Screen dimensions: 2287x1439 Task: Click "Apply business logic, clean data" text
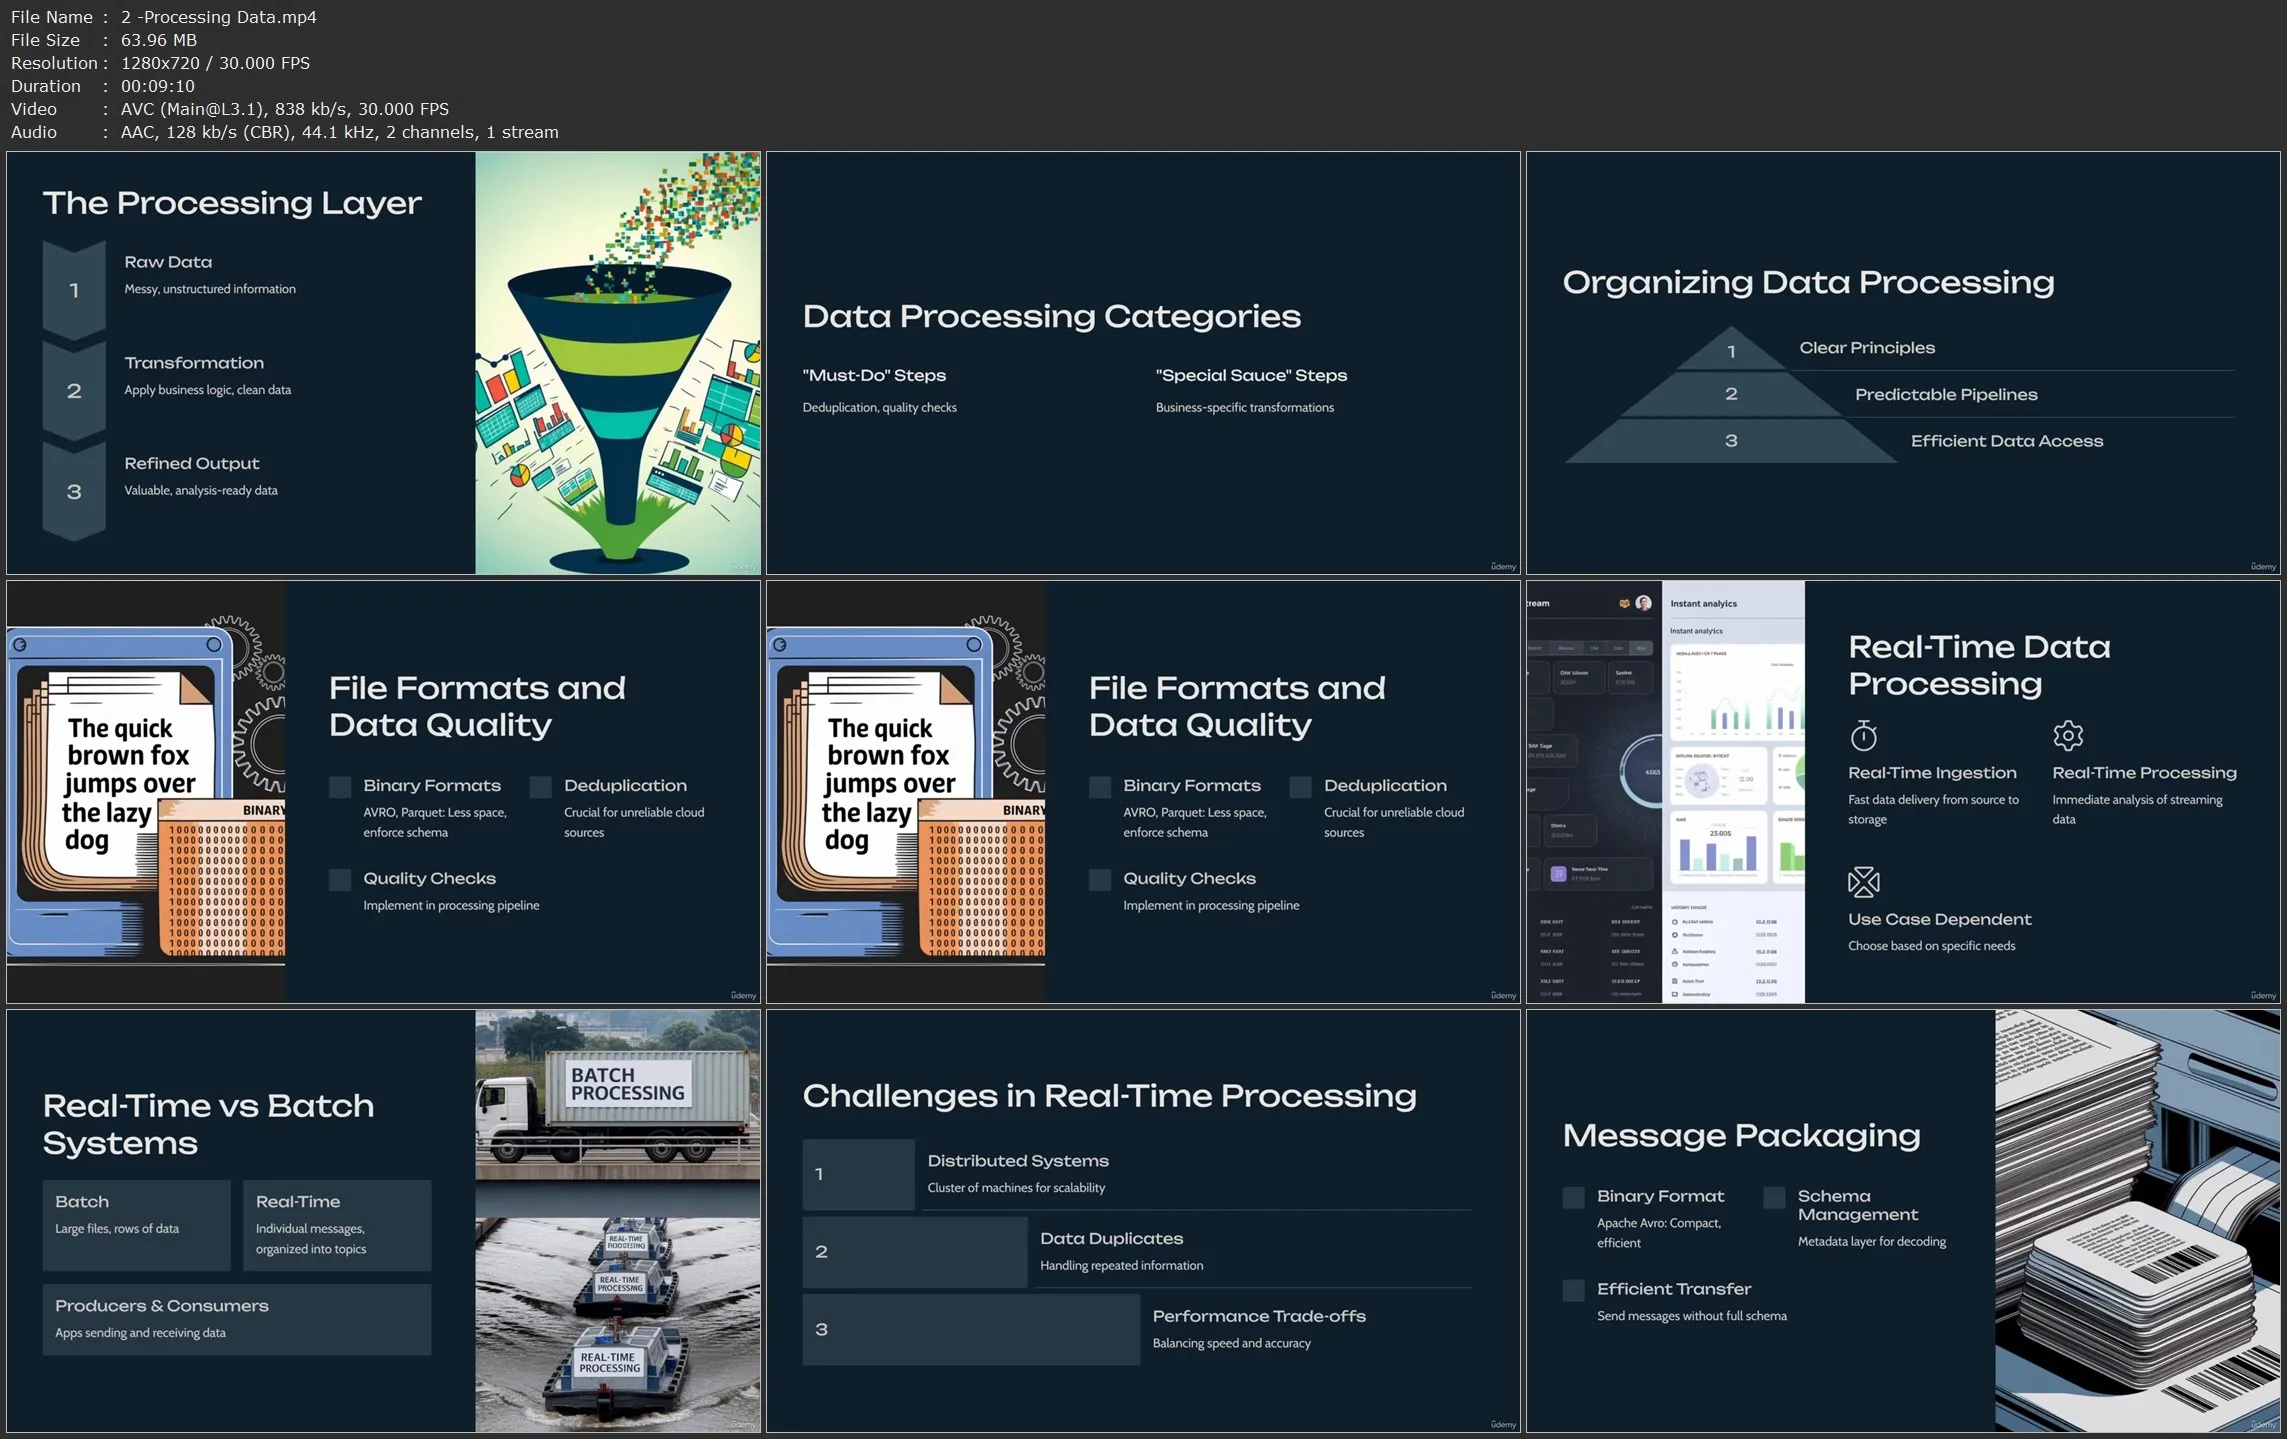(x=208, y=390)
